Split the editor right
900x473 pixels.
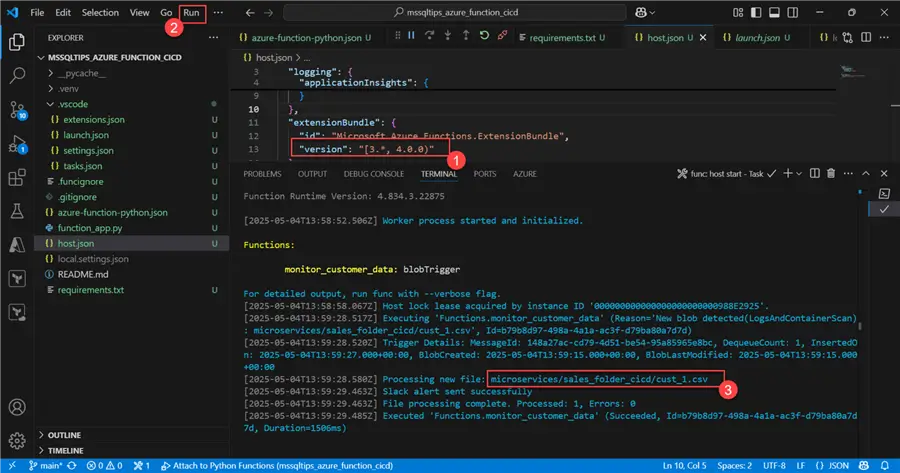pos(866,37)
